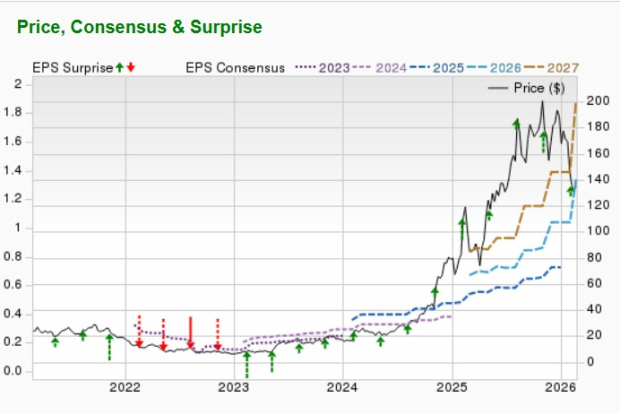Click the 1.4 tick on the EPS axis
Viewport: 620px width, 414px height.
coord(13,170)
